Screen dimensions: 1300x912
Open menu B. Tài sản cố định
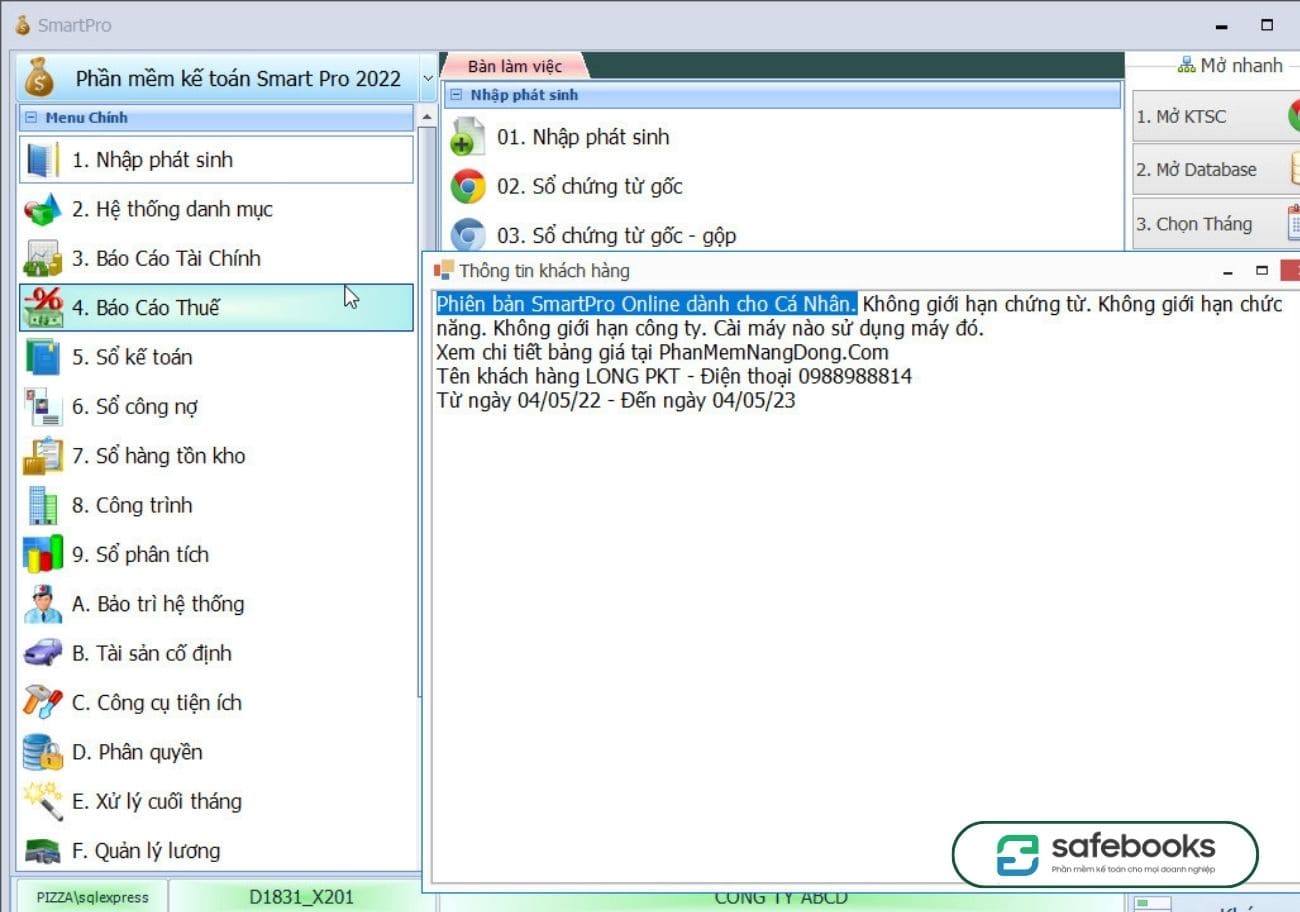click(x=216, y=653)
